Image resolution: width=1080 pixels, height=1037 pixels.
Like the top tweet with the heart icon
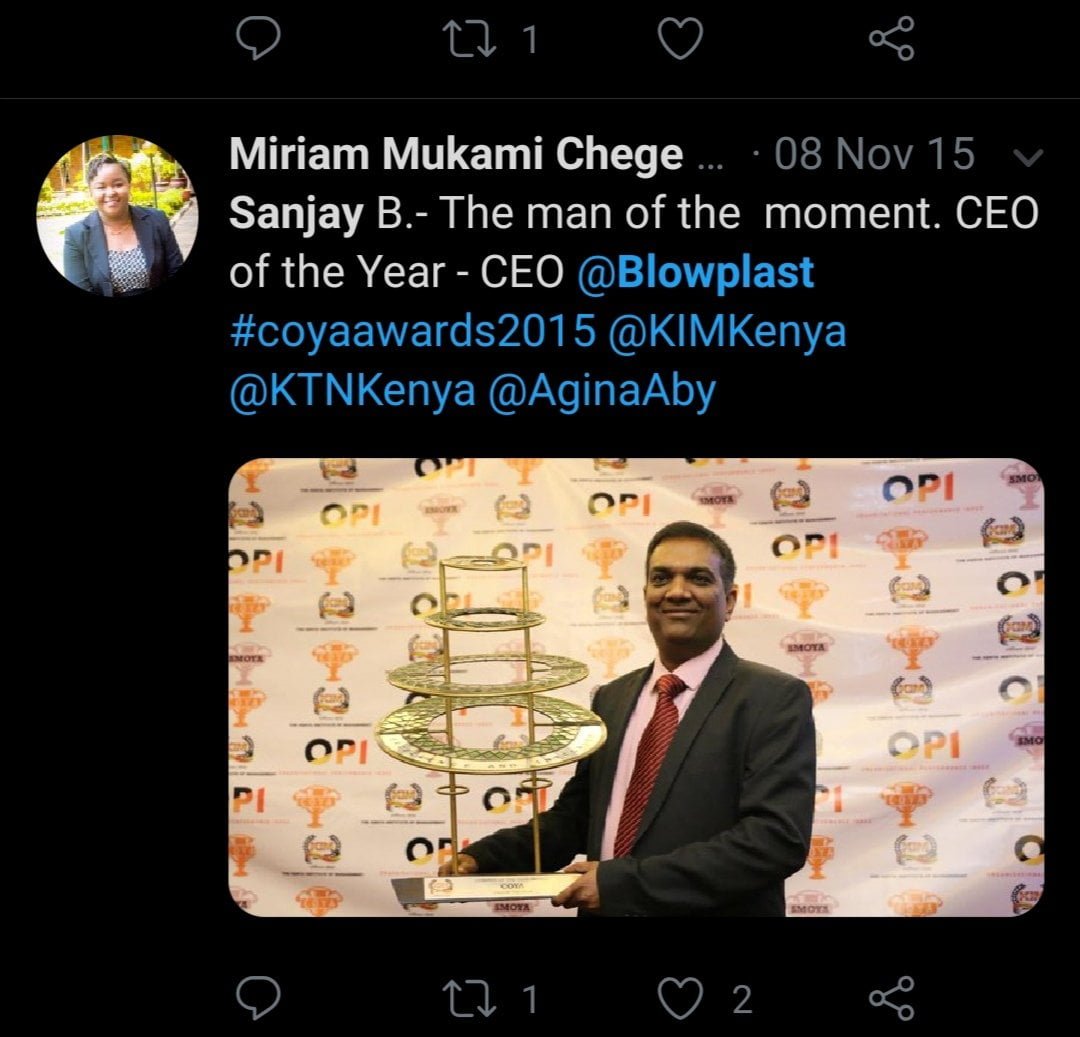(681, 38)
